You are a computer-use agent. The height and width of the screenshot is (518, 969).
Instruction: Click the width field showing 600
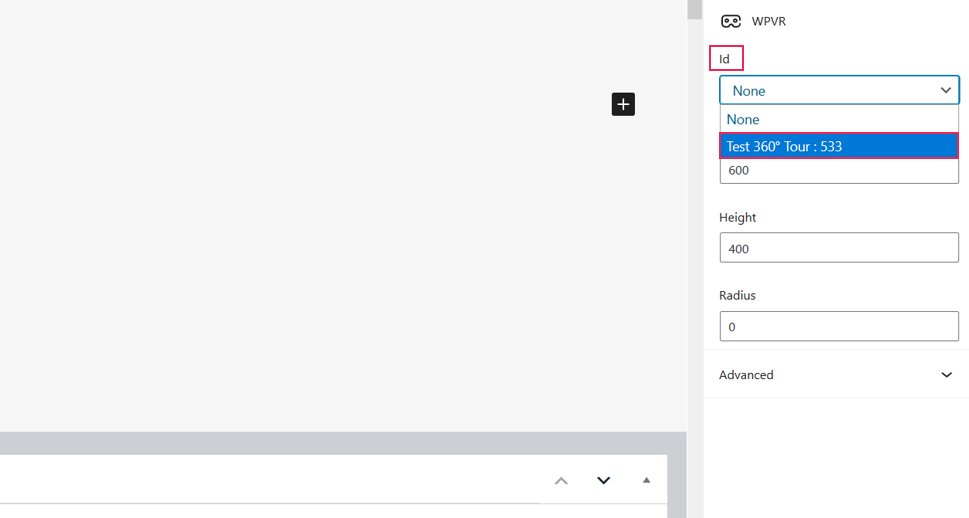click(839, 171)
